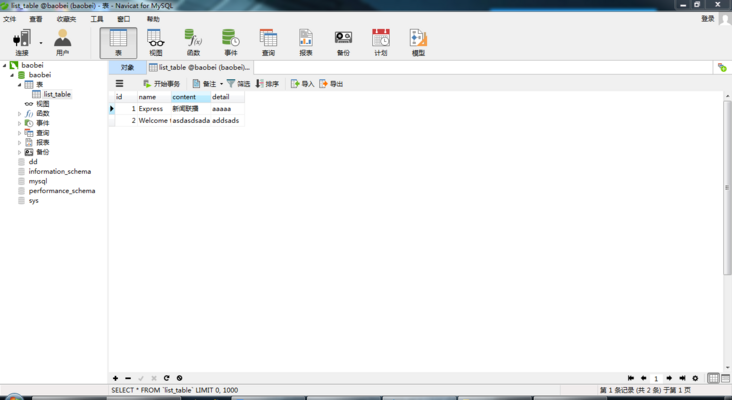Click the 登录 login link
Viewport: 732px width, 400px height.
(x=708, y=19)
